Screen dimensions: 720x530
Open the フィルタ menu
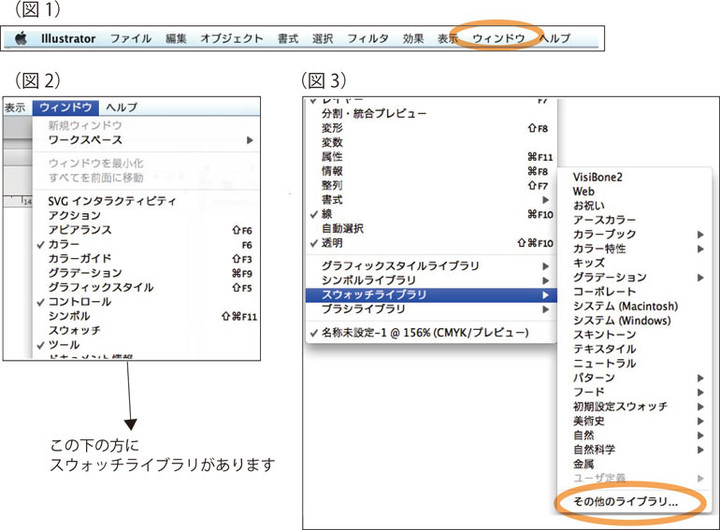tap(368, 39)
